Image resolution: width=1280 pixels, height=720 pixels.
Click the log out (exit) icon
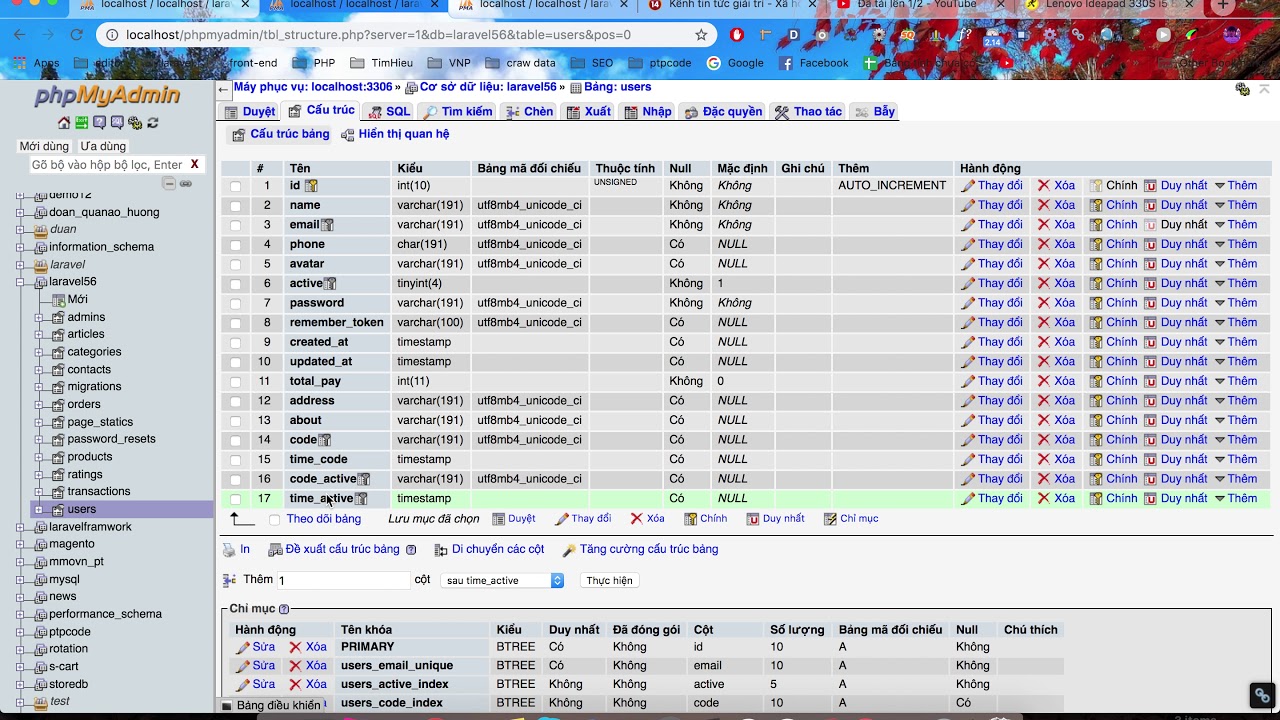pyautogui.click(x=82, y=123)
